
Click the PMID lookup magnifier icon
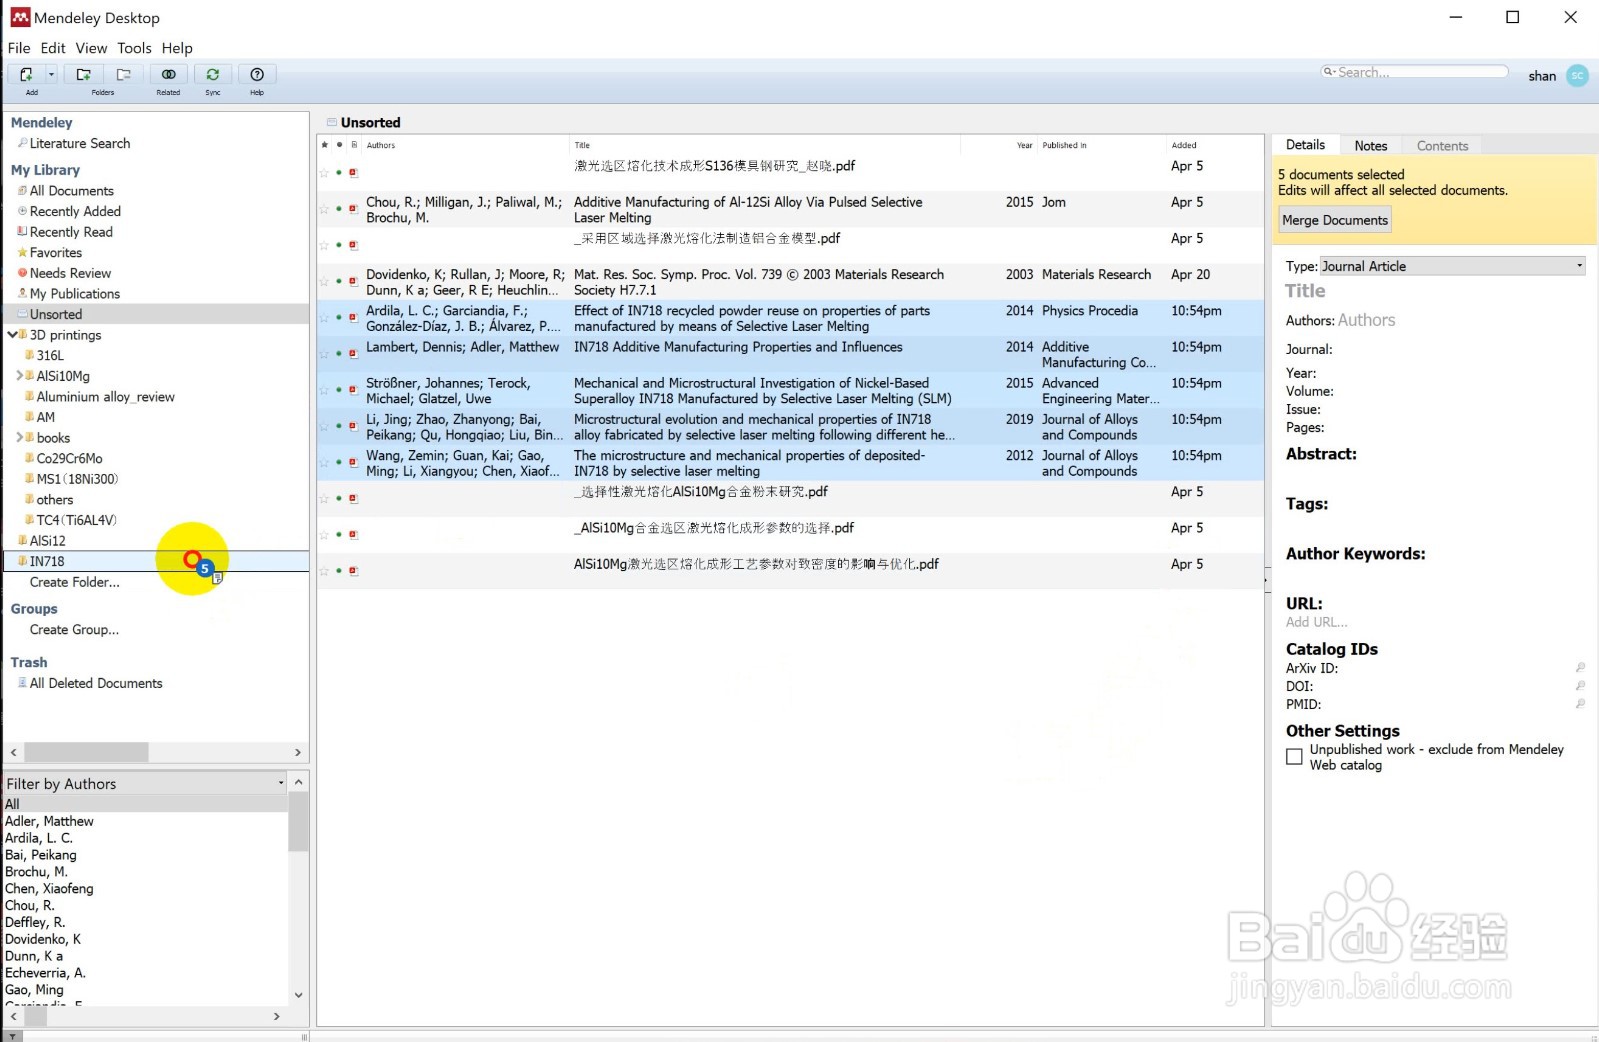(x=1580, y=704)
